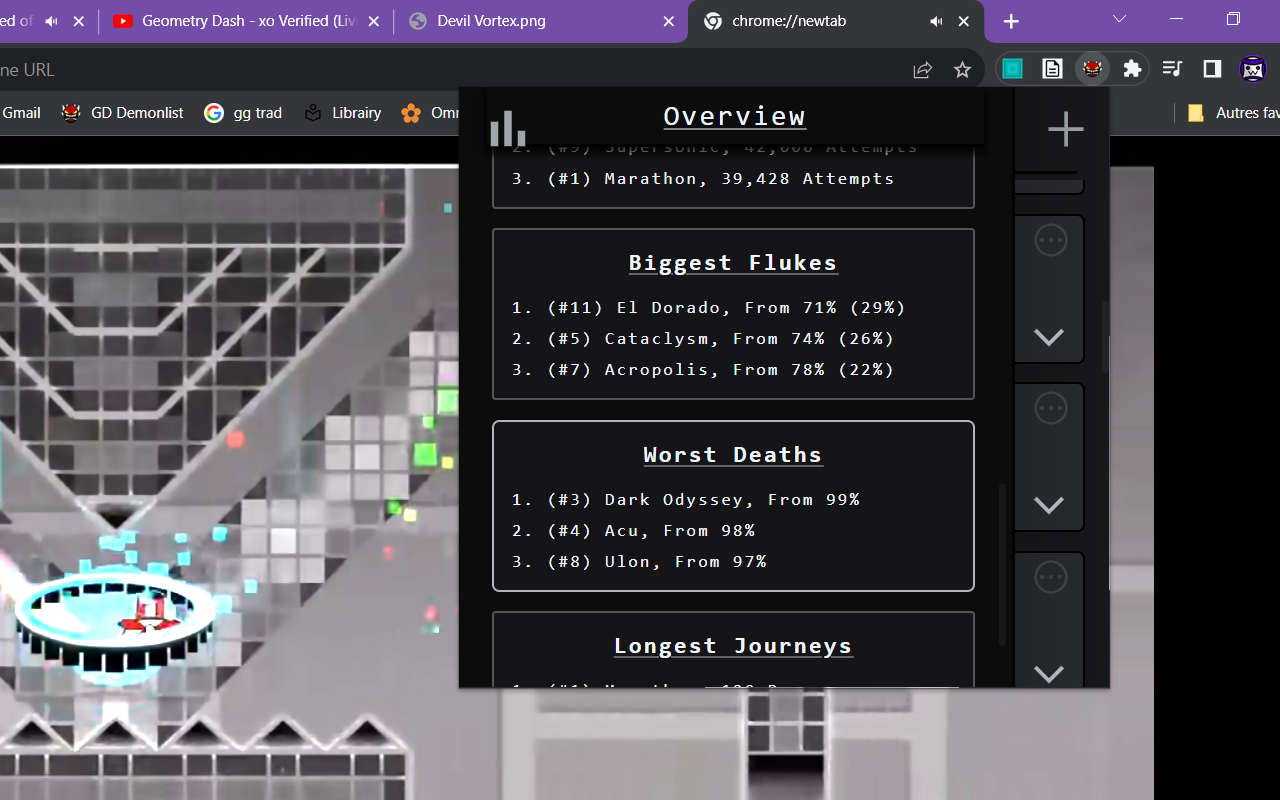Click the orange flower bookmark icon

coord(411,113)
